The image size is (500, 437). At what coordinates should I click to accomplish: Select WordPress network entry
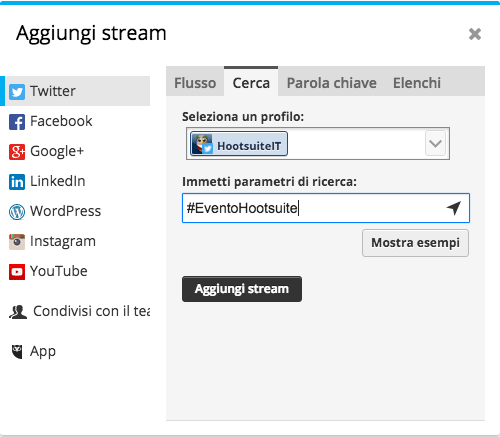pos(75,211)
